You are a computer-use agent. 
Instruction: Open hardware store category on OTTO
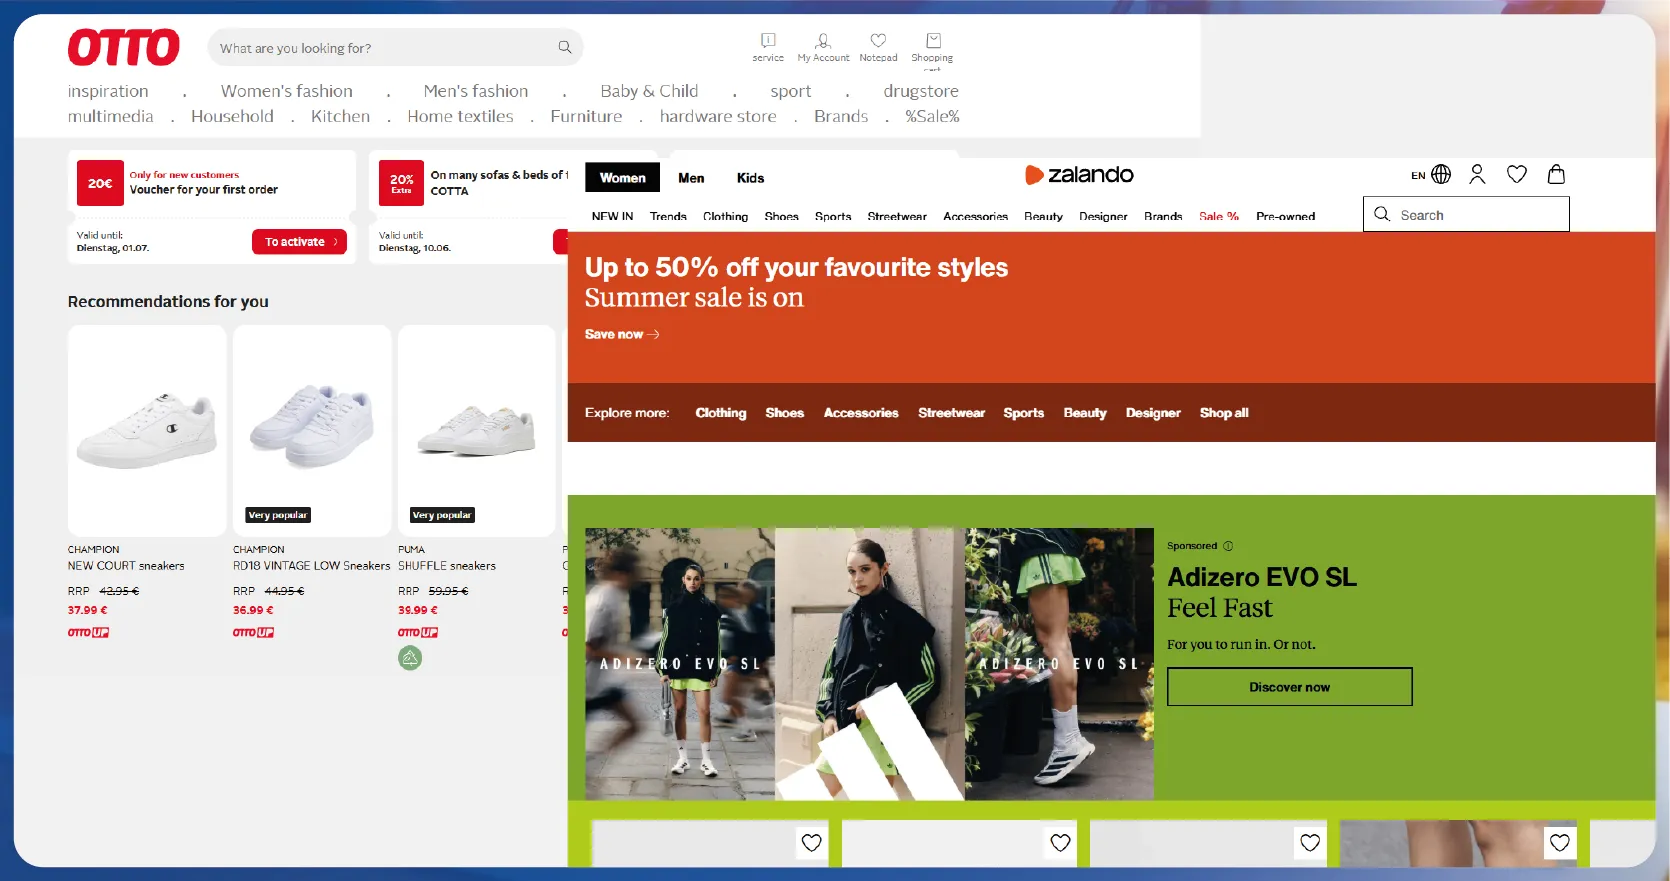pyautogui.click(x=718, y=116)
